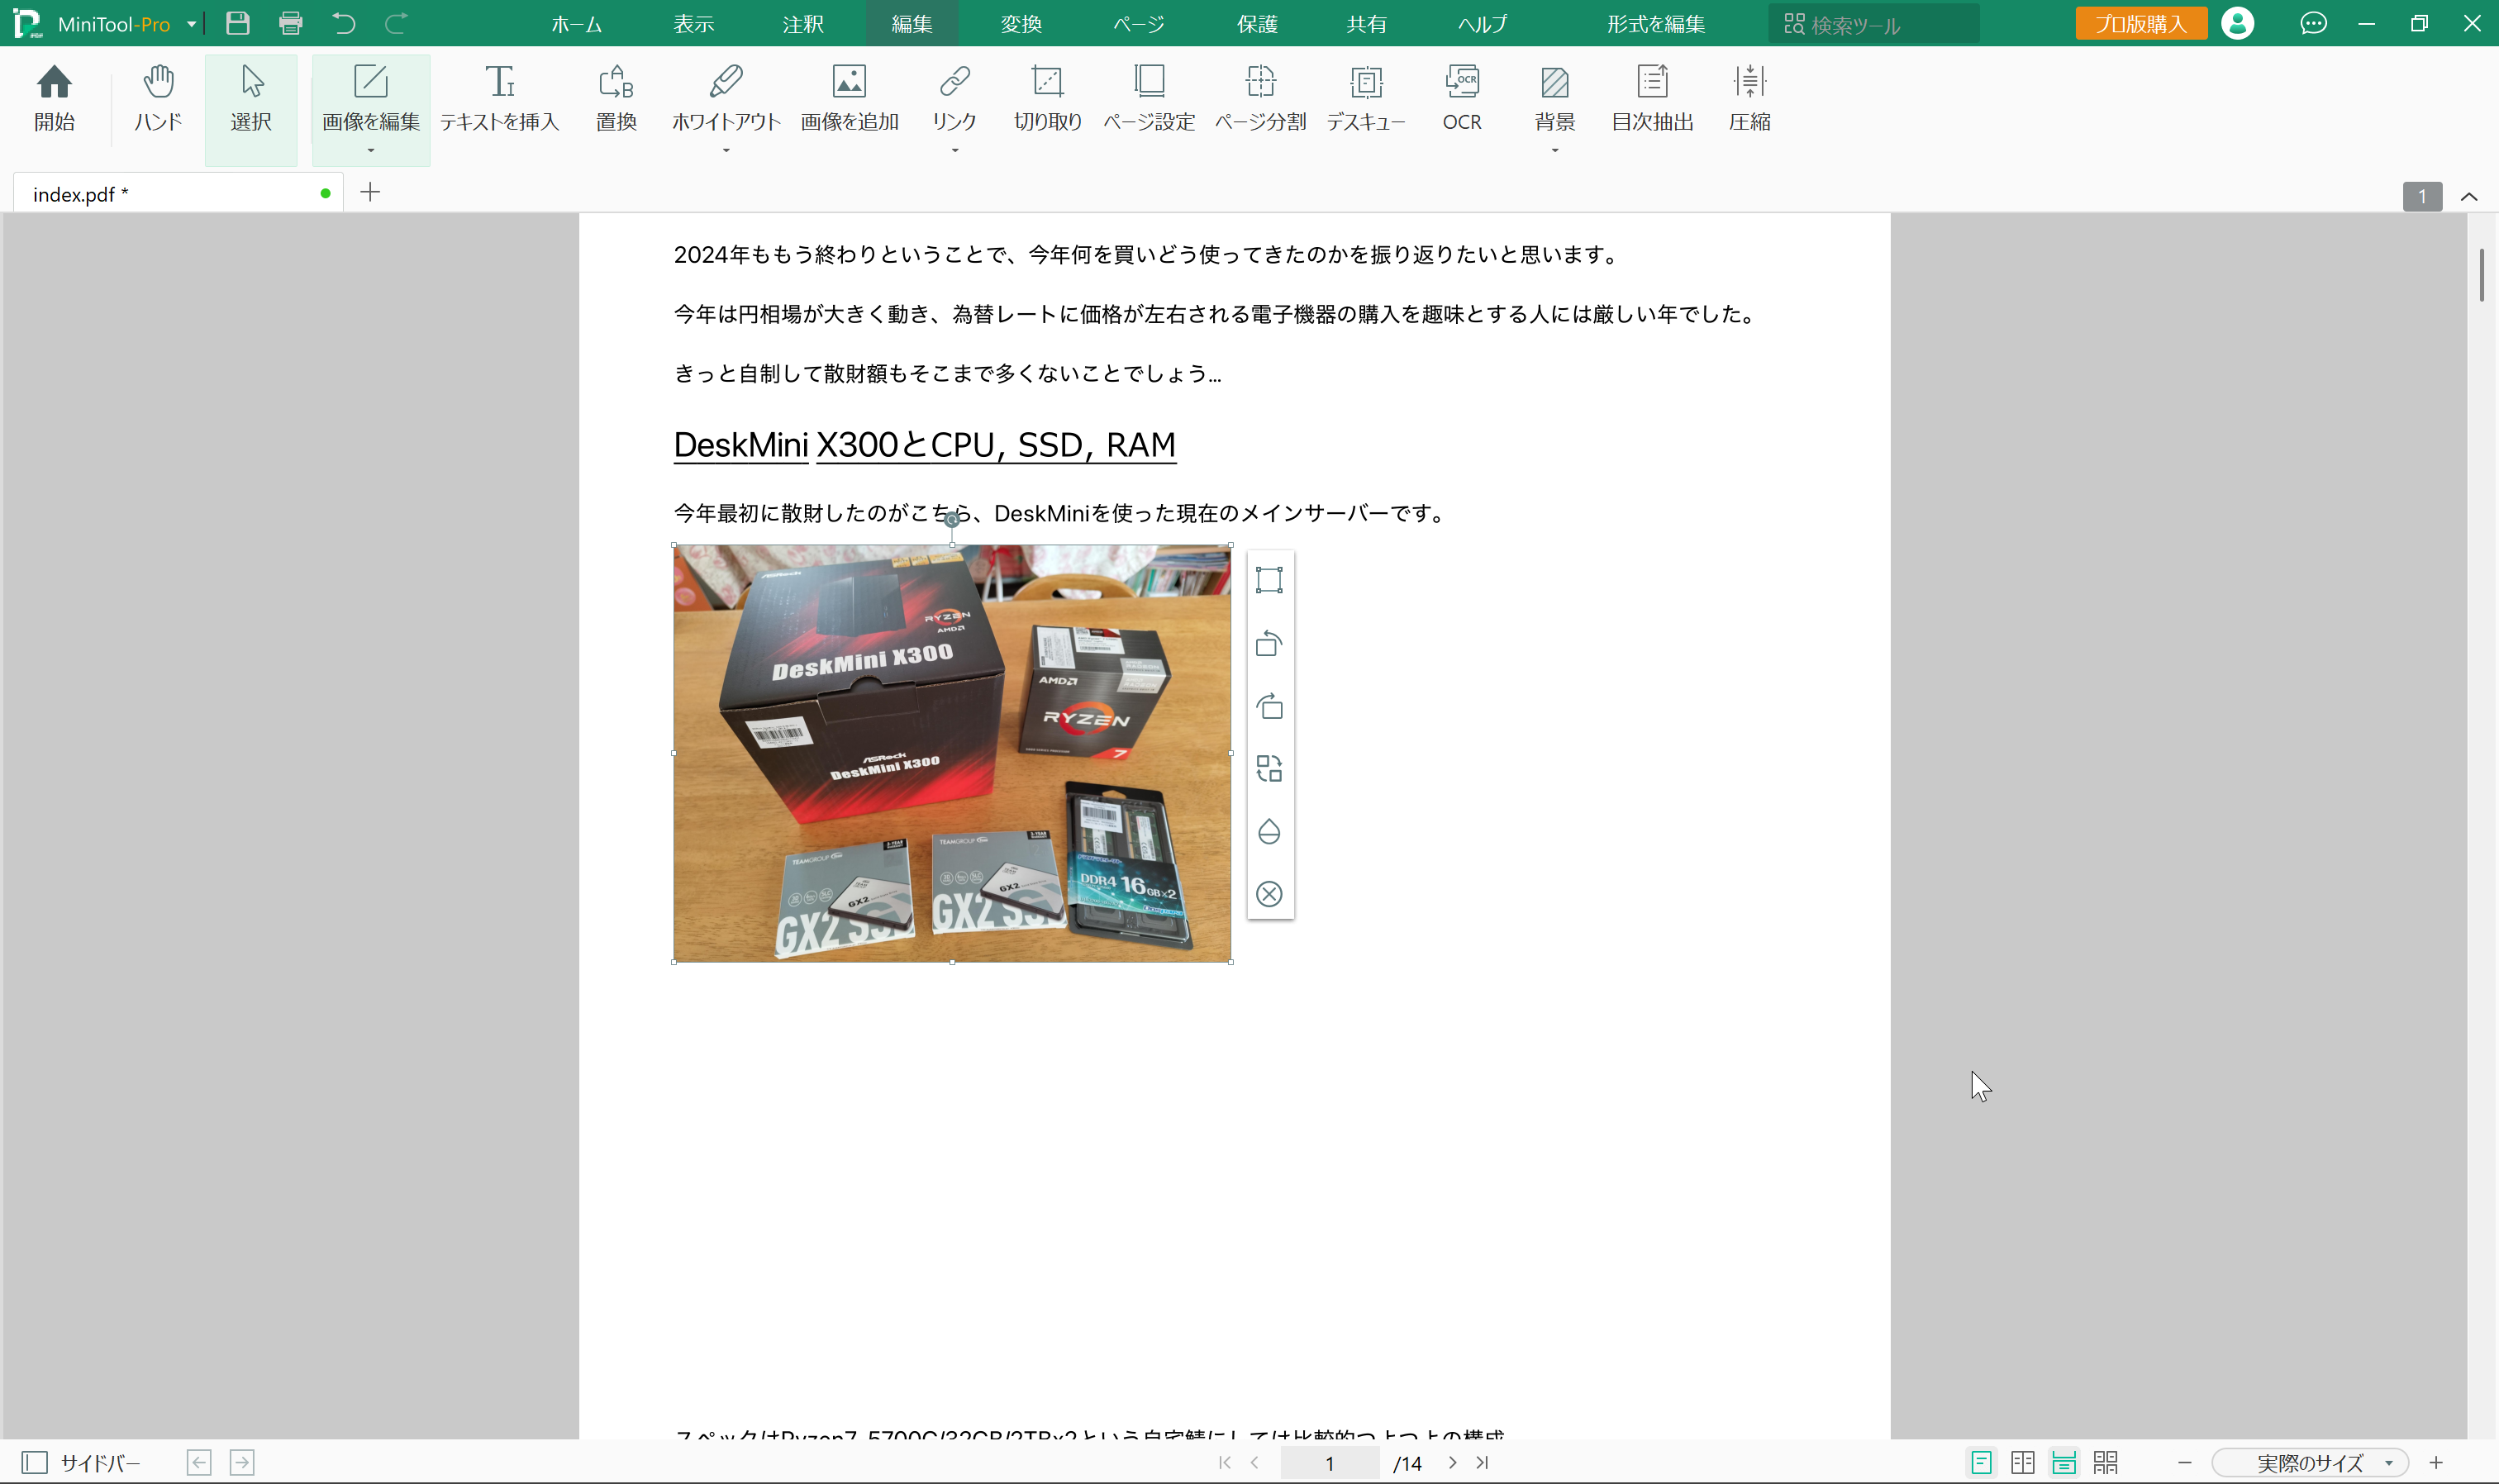Screen dimensions: 2499x1484
Task: Open the user account avatar
Action: (2238, 23)
